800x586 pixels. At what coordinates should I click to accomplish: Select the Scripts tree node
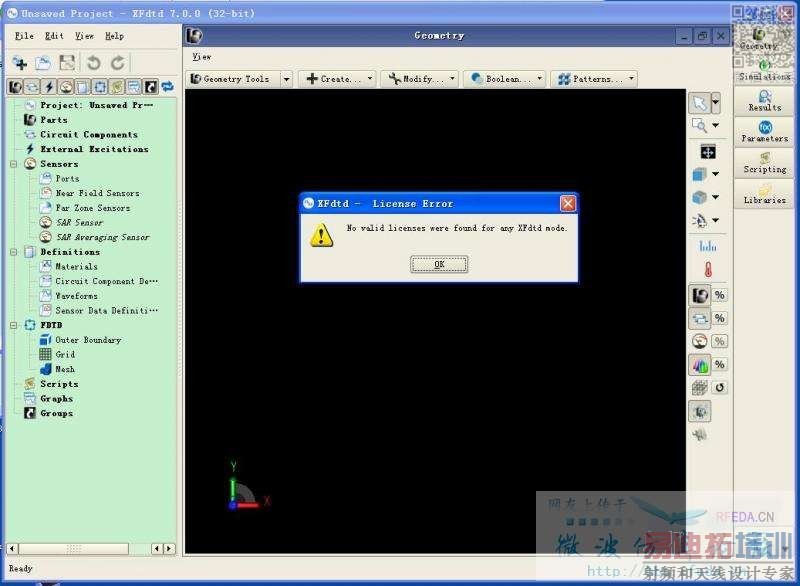pyautogui.click(x=59, y=384)
